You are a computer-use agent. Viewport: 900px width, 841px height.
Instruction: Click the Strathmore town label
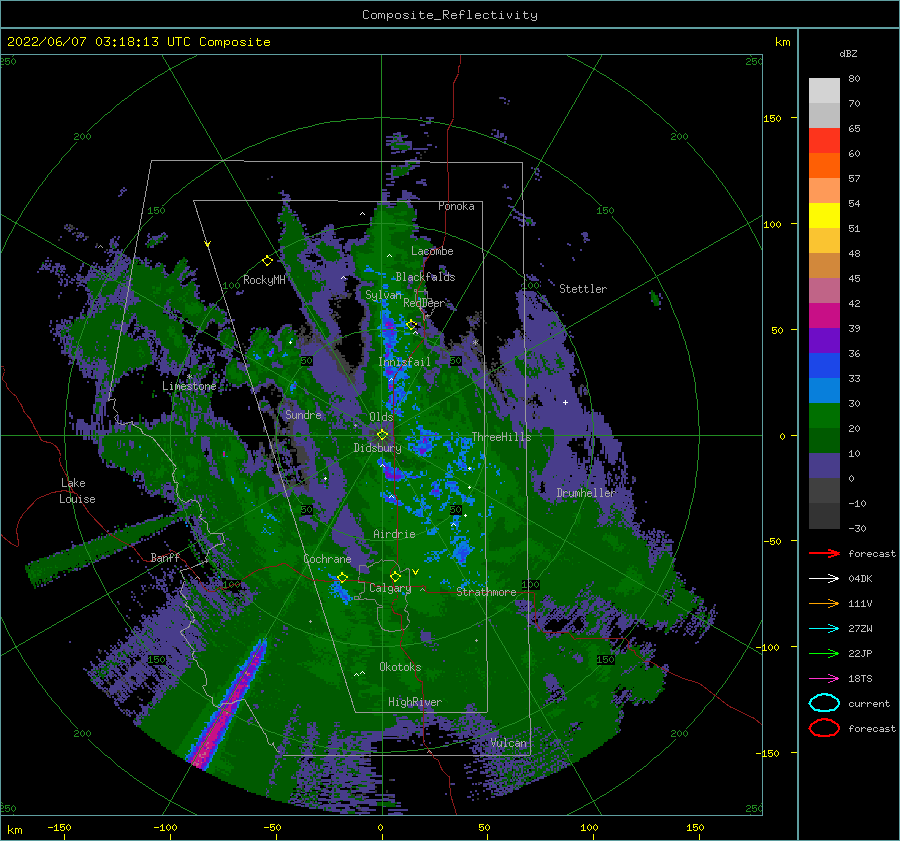486,592
